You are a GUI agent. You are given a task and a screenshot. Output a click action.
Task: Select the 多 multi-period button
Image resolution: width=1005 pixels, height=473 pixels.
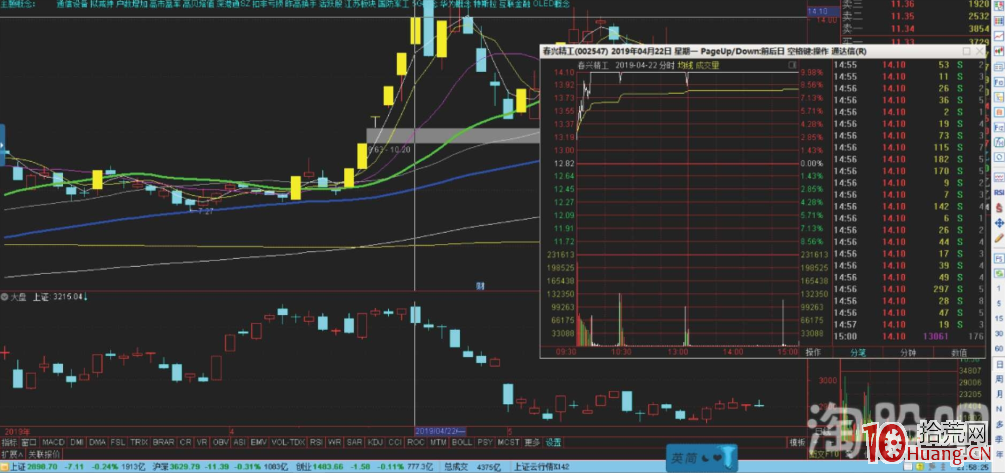point(999,423)
